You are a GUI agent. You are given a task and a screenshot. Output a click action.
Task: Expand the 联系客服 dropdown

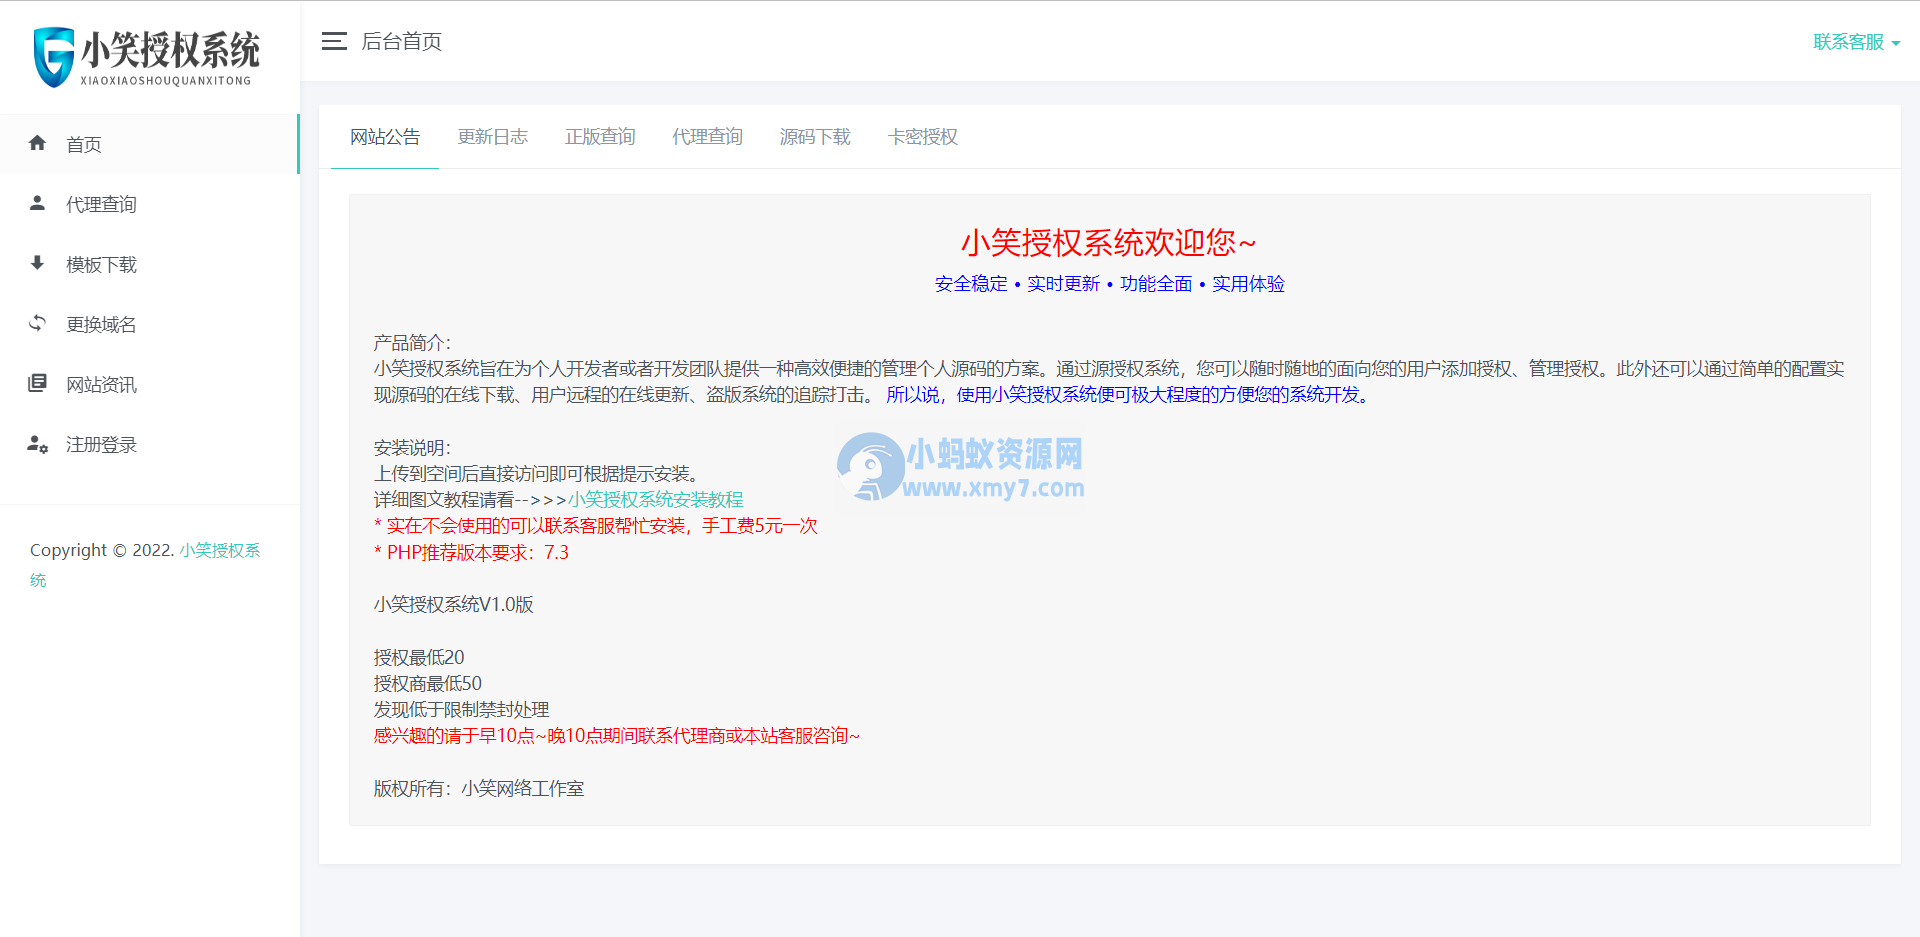1848,42
